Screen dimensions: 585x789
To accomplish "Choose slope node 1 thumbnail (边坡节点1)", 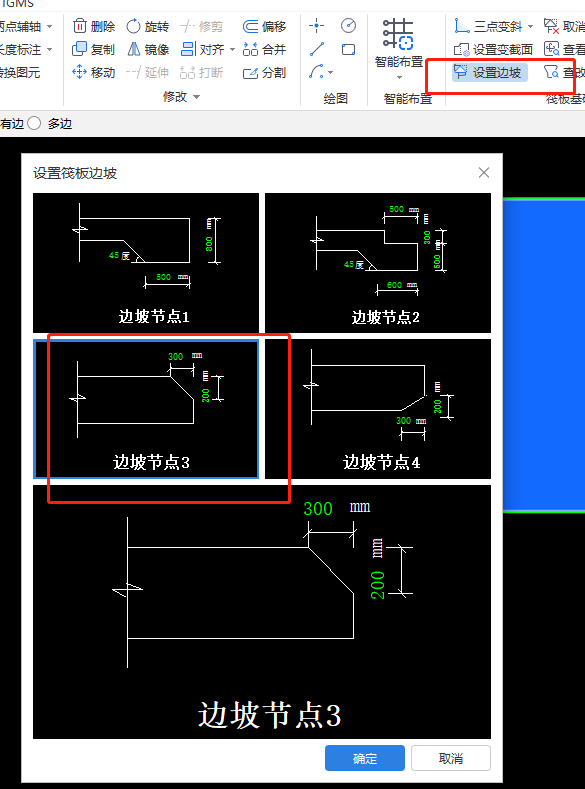I will 146,262.
